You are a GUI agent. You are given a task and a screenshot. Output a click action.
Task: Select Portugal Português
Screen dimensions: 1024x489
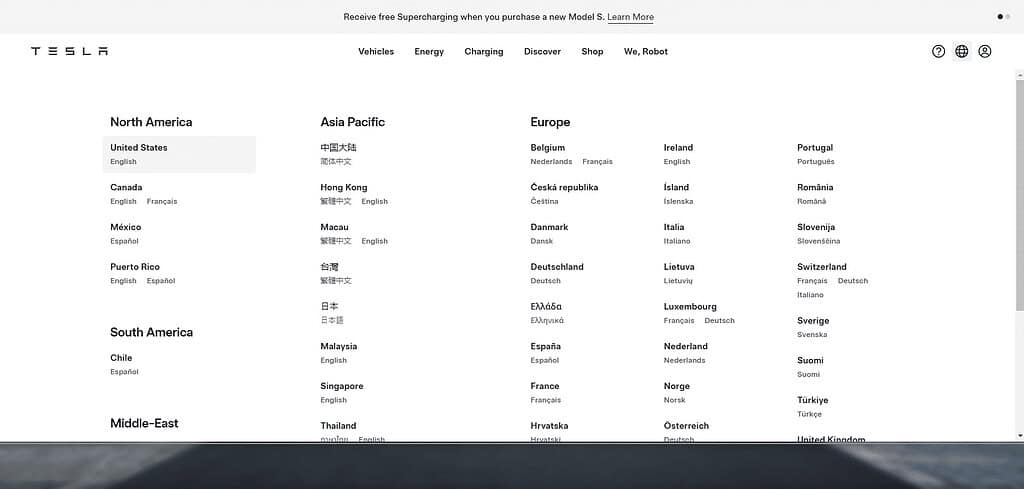816,162
